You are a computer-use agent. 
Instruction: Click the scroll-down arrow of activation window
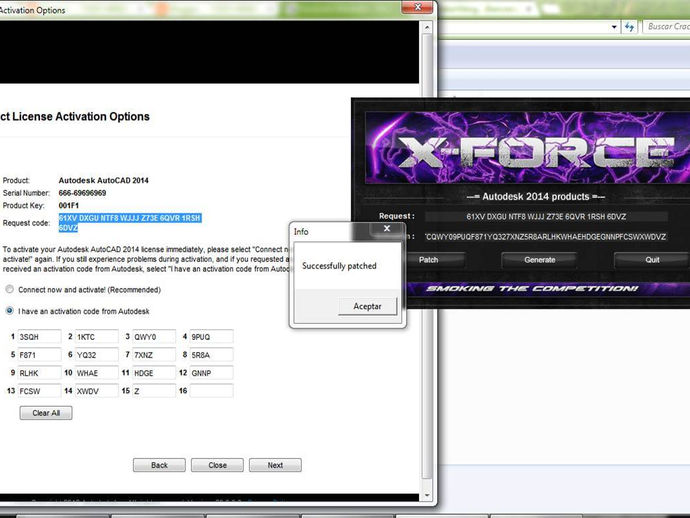pyautogui.click(x=426, y=495)
